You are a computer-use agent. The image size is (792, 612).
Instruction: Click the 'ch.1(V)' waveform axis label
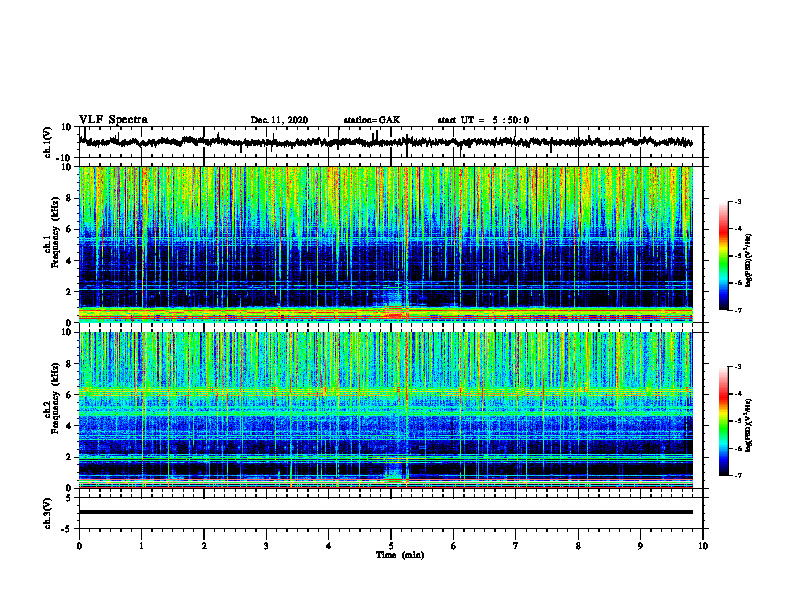48,142
